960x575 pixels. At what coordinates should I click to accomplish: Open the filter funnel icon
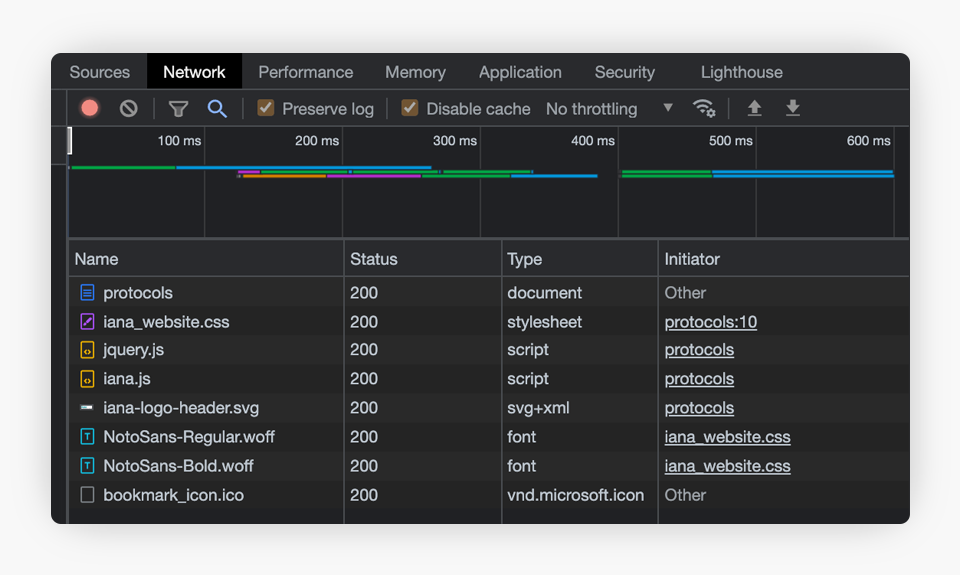pyautogui.click(x=178, y=109)
